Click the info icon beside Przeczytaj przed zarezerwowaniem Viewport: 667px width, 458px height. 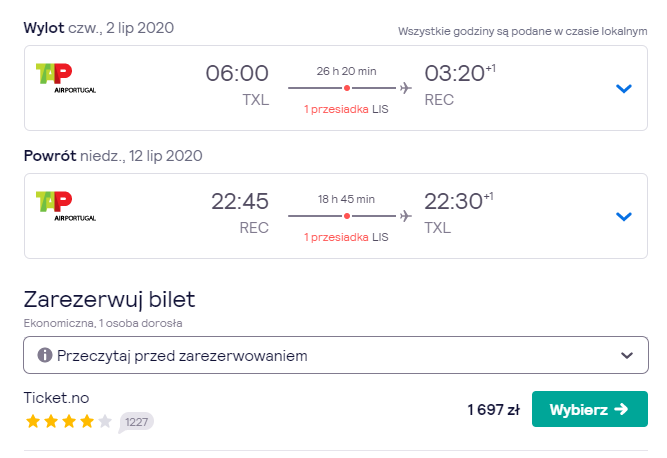click(45, 355)
